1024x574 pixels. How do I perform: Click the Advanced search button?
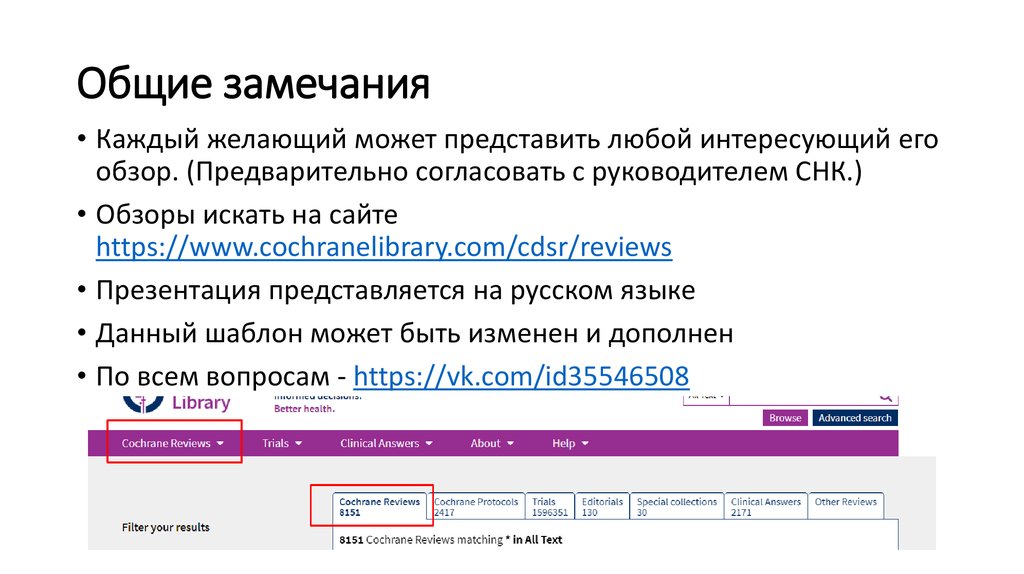coord(855,418)
